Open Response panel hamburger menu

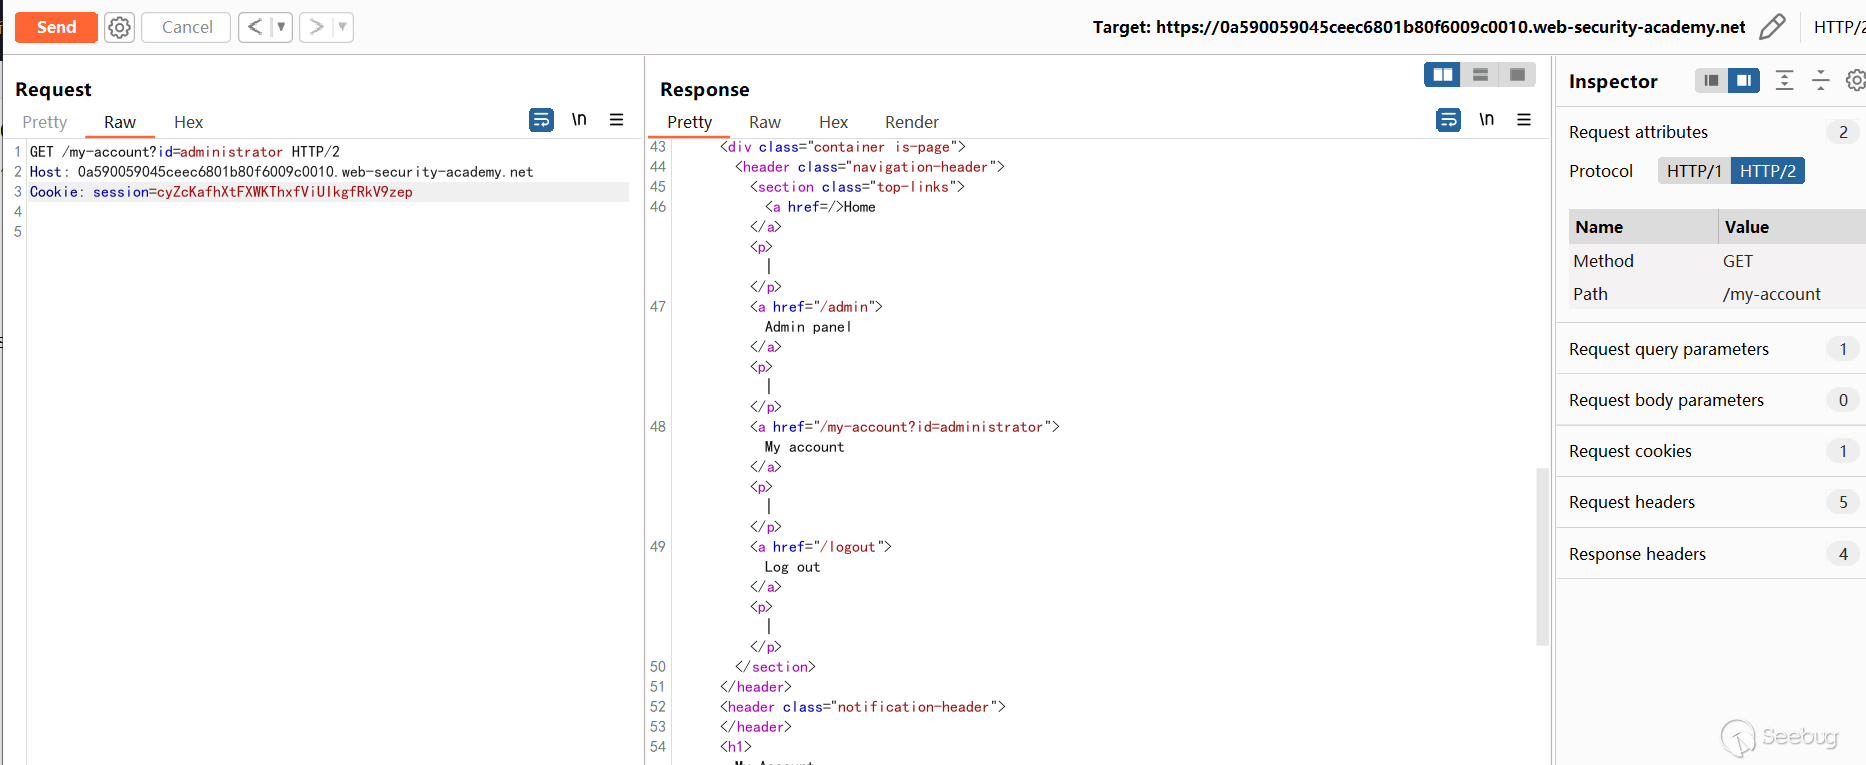point(1524,120)
